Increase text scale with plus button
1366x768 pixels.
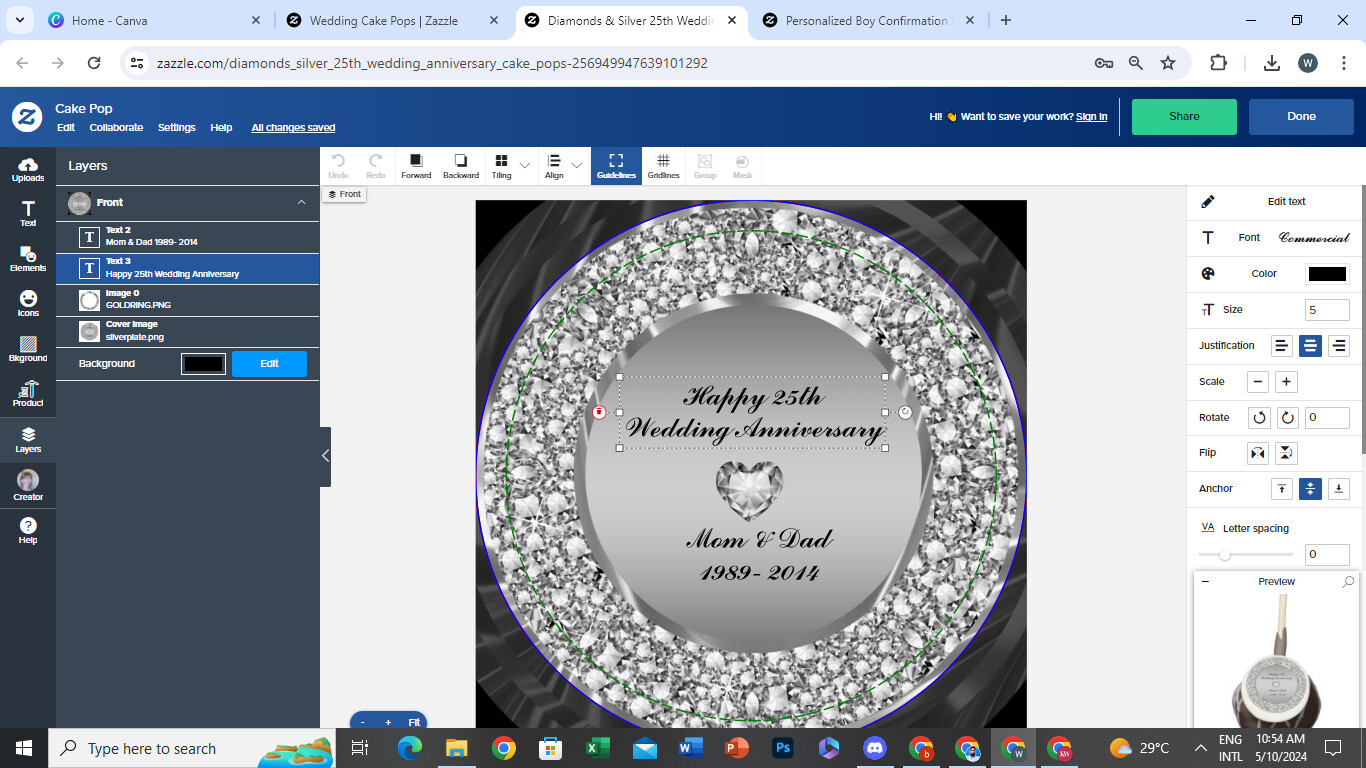click(x=1287, y=382)
